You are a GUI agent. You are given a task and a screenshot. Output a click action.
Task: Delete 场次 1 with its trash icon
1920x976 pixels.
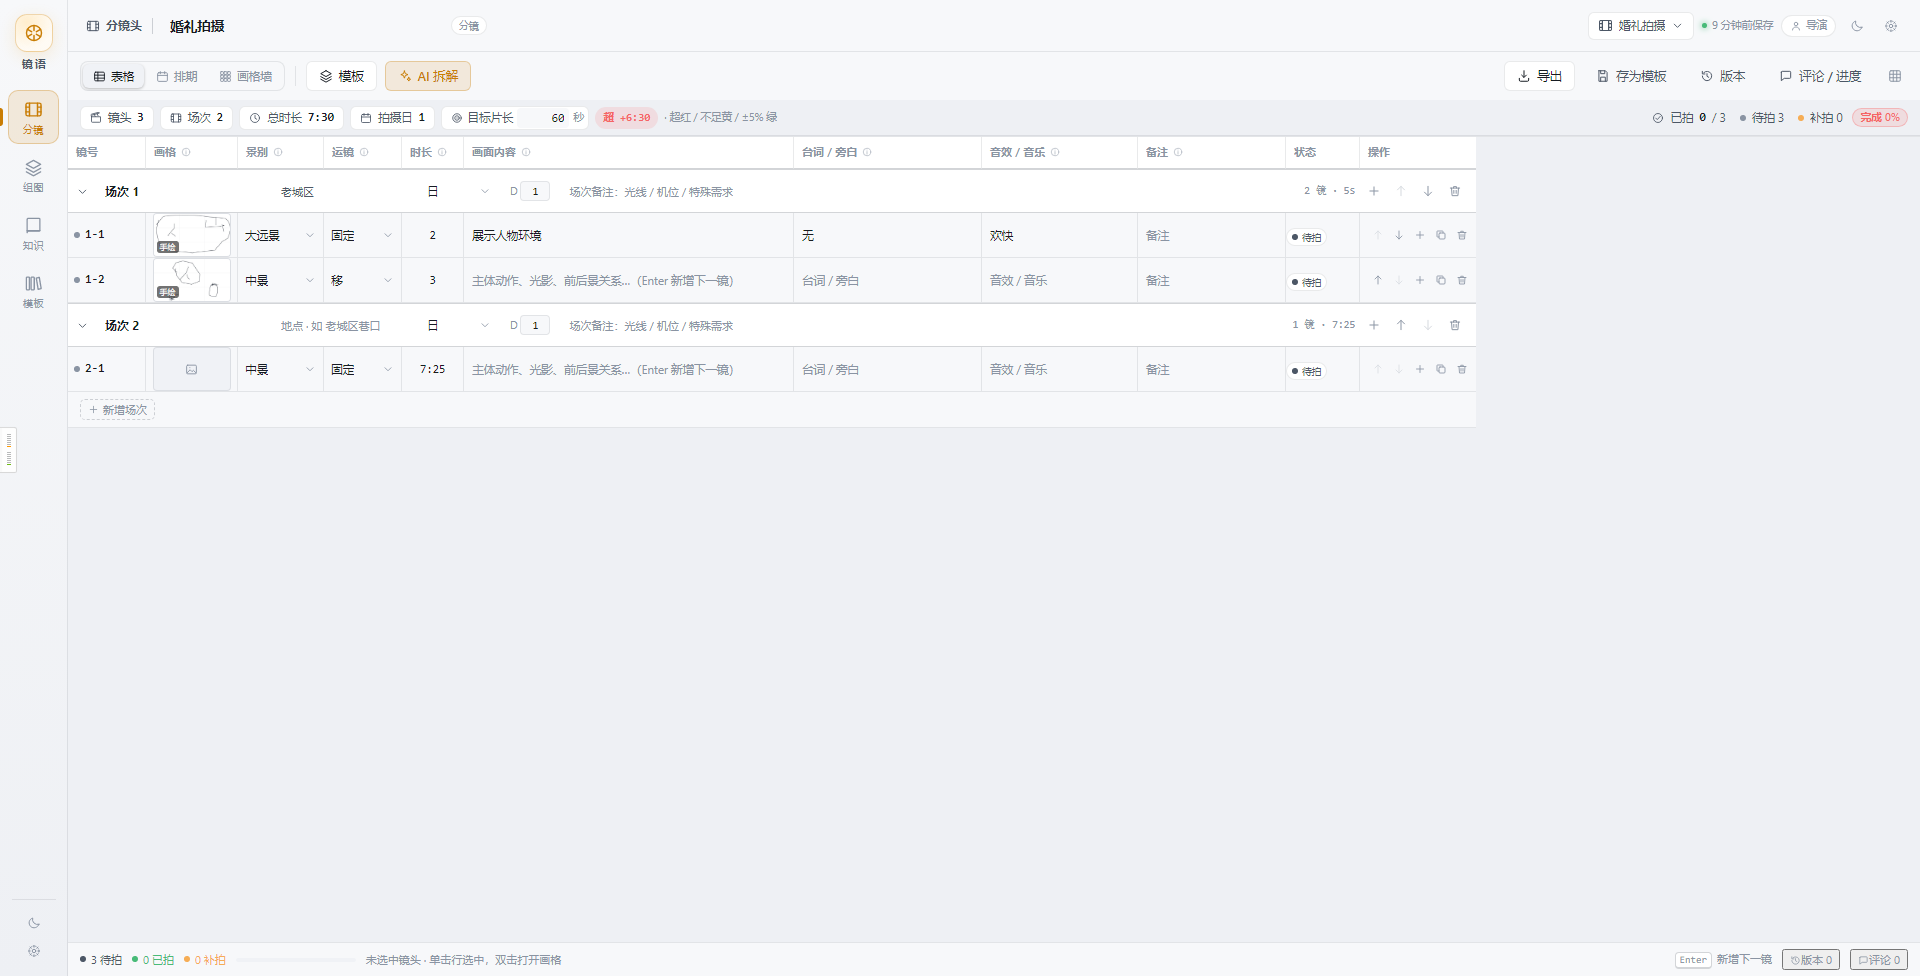click(1455, 191)
